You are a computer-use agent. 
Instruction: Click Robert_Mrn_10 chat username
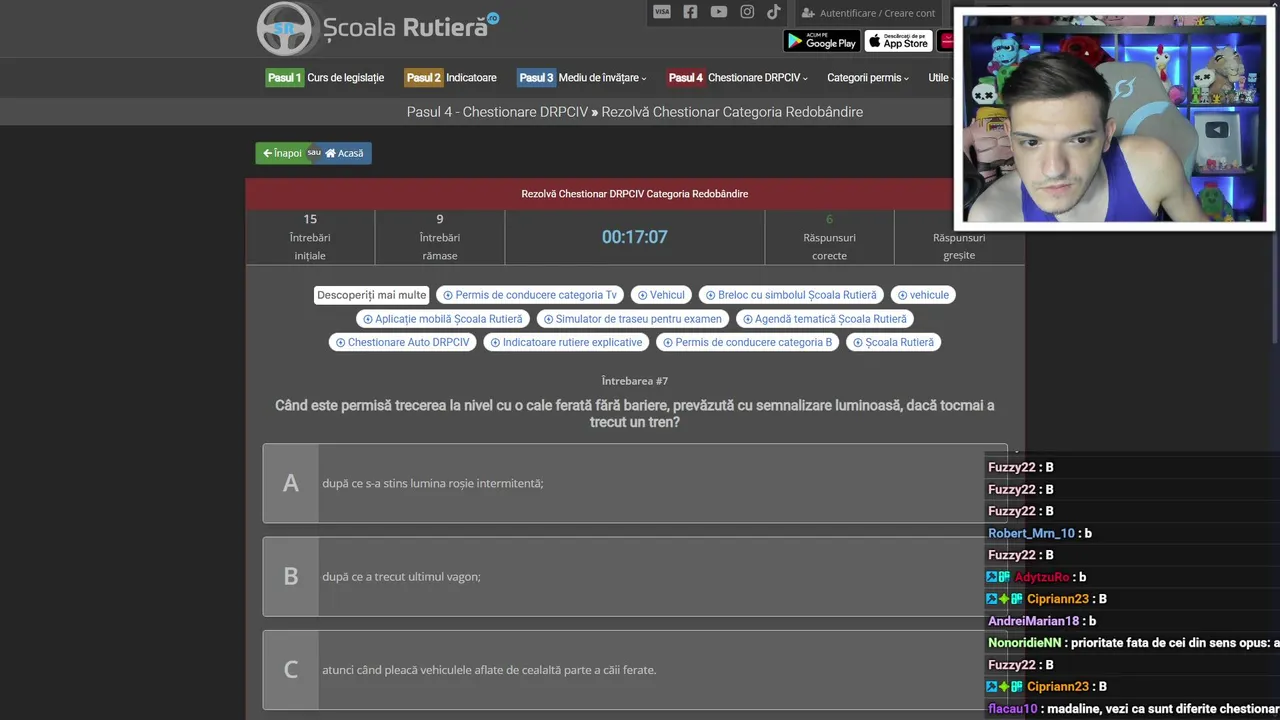1031,533
